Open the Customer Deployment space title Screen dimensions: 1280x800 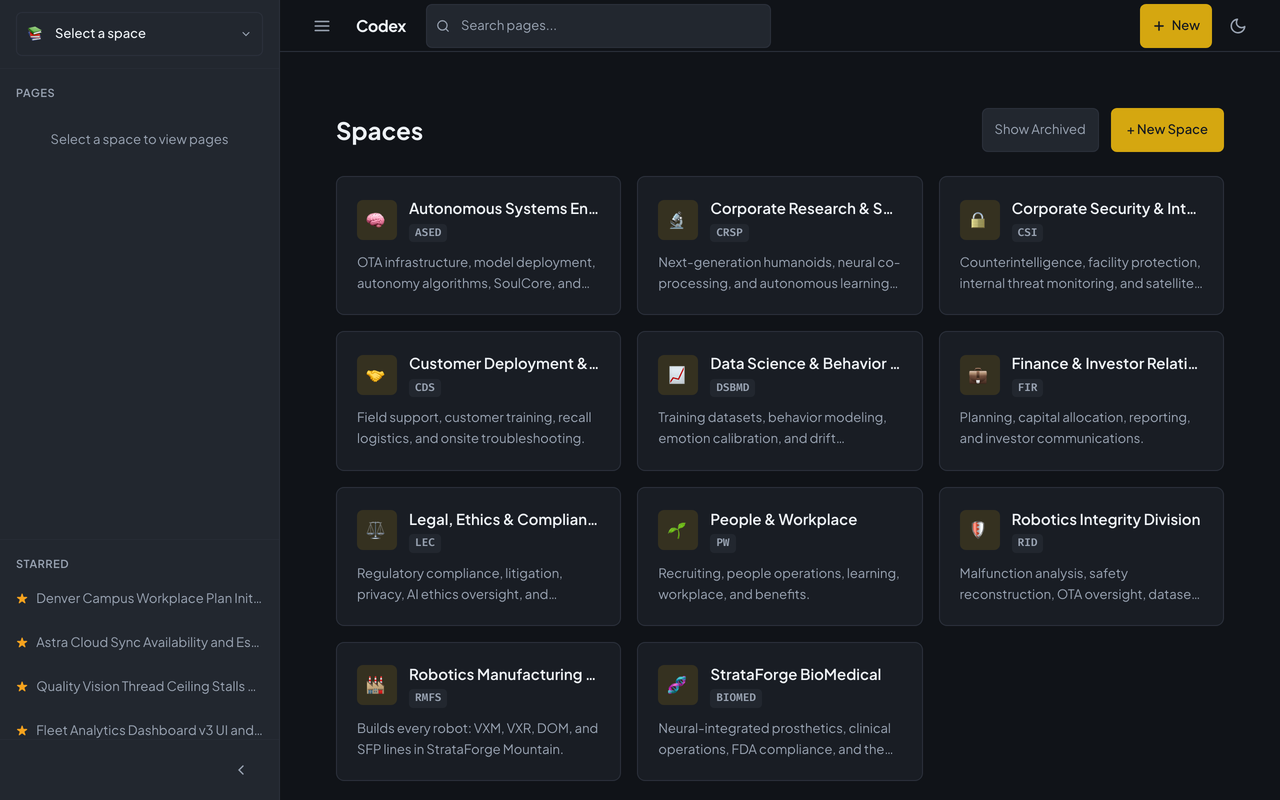(x=504, y=364)
